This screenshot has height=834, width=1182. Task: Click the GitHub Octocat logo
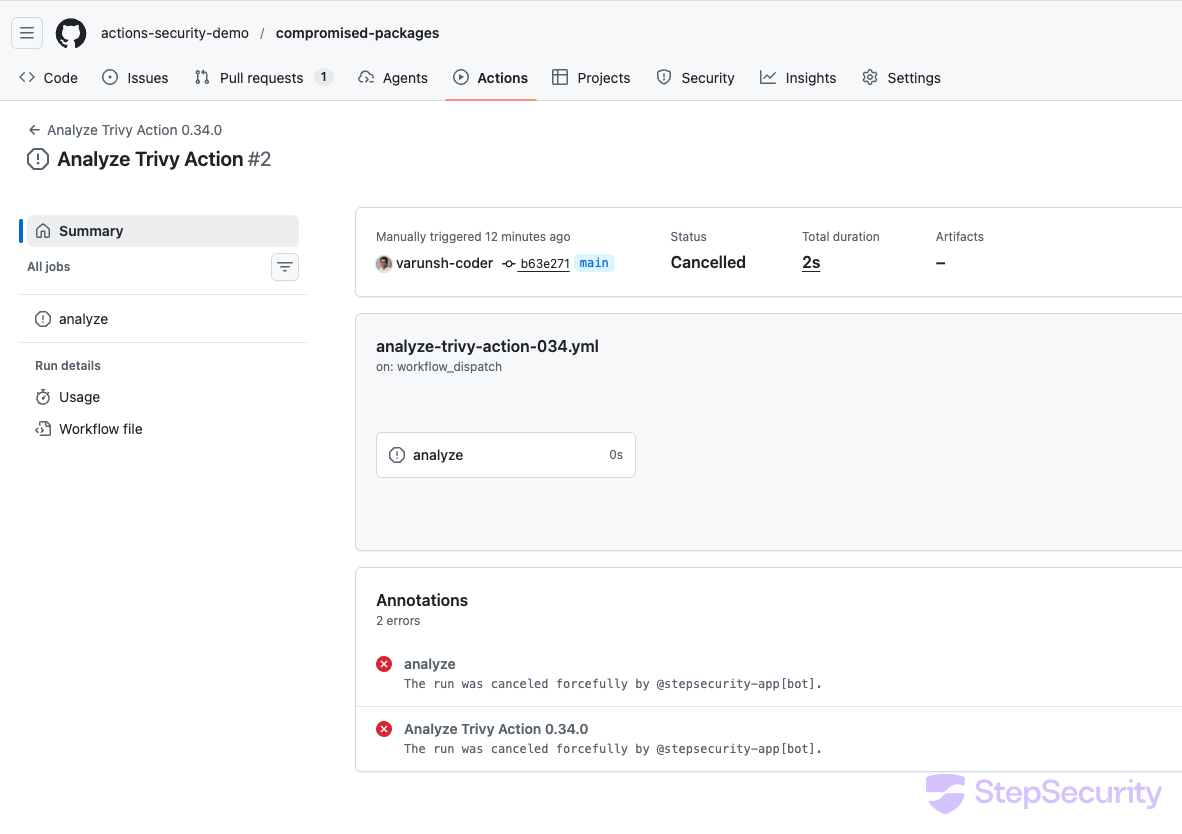[x=71, y=33]
